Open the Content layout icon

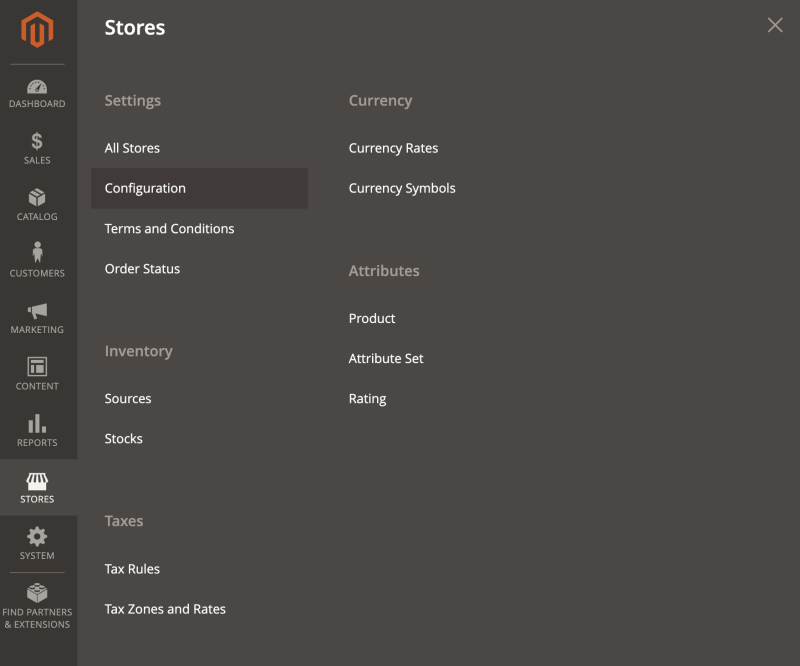(x=37, y=367)
